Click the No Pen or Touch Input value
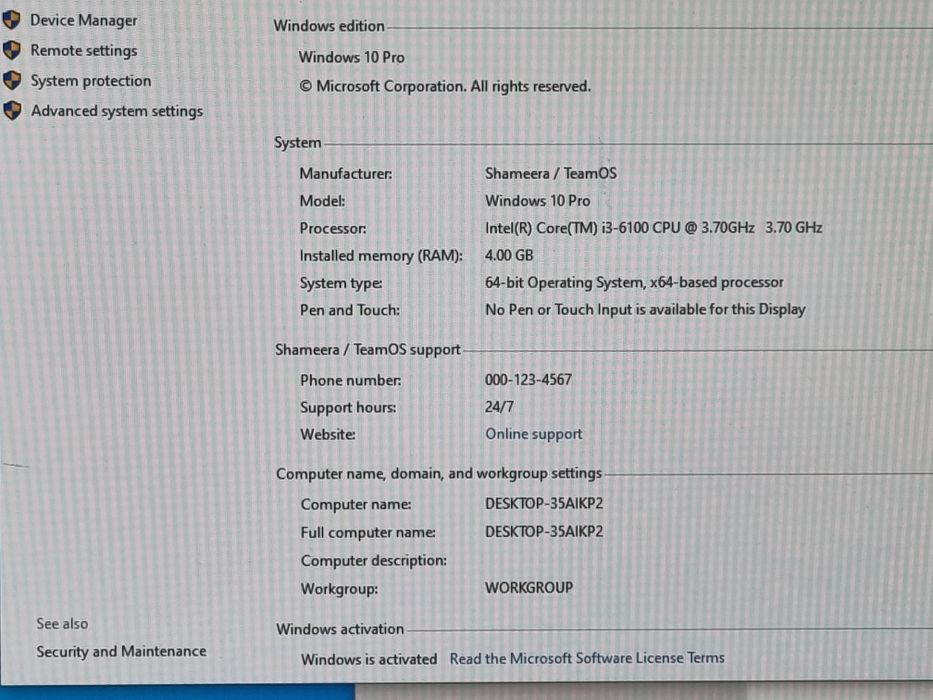Image resolution: width=933 pixels, height=700 pixels. [x=646, y=310]
